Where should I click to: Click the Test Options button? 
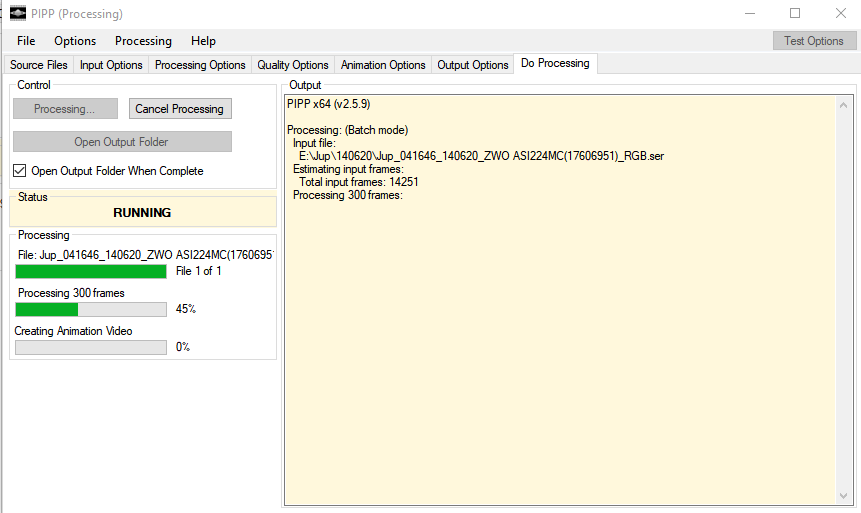click(814, 41)
